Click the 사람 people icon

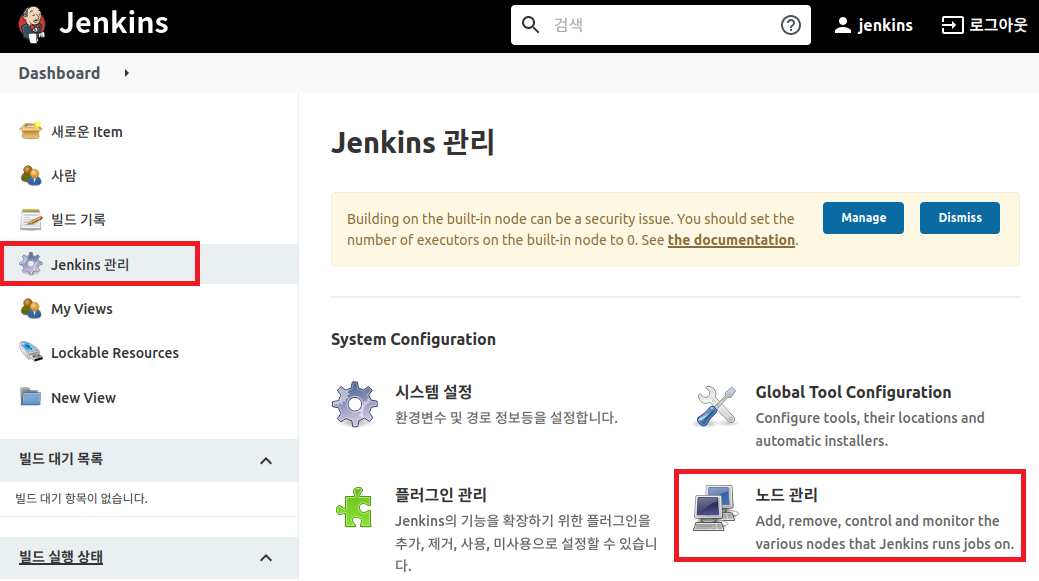tap(30, 176)
